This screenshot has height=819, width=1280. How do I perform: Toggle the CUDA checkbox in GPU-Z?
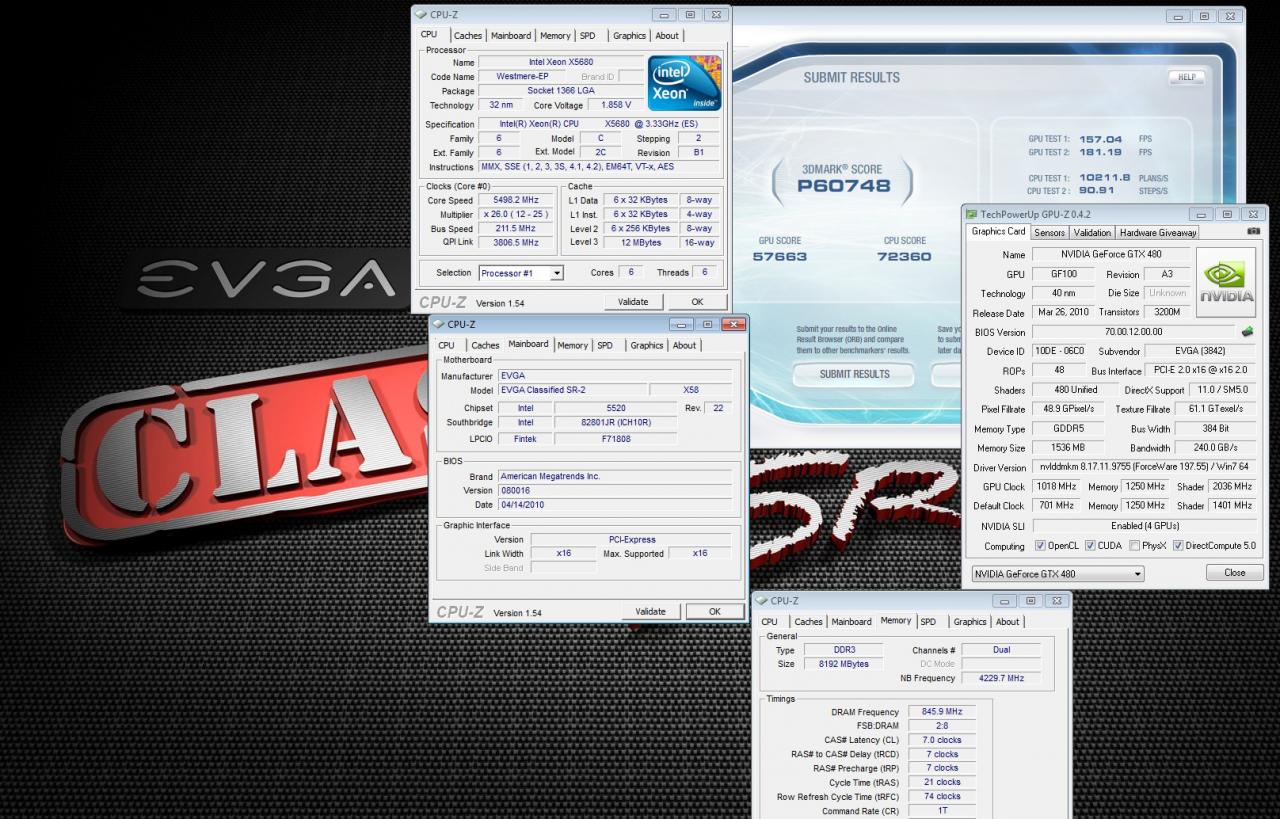(x=1091, y=546)
